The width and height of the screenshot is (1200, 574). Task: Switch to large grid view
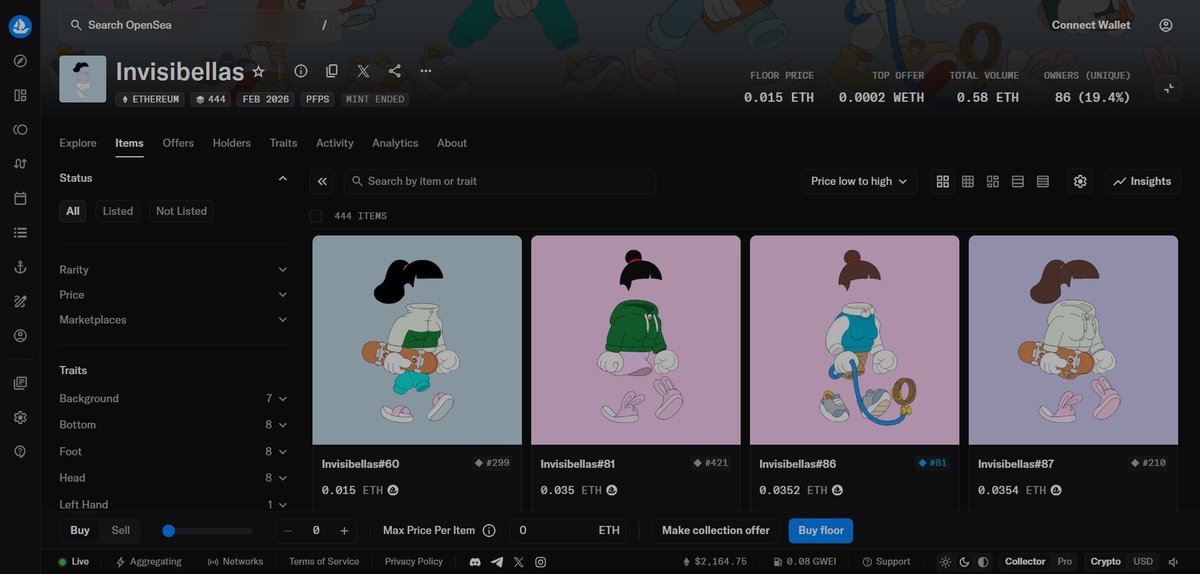coord(943,181)
